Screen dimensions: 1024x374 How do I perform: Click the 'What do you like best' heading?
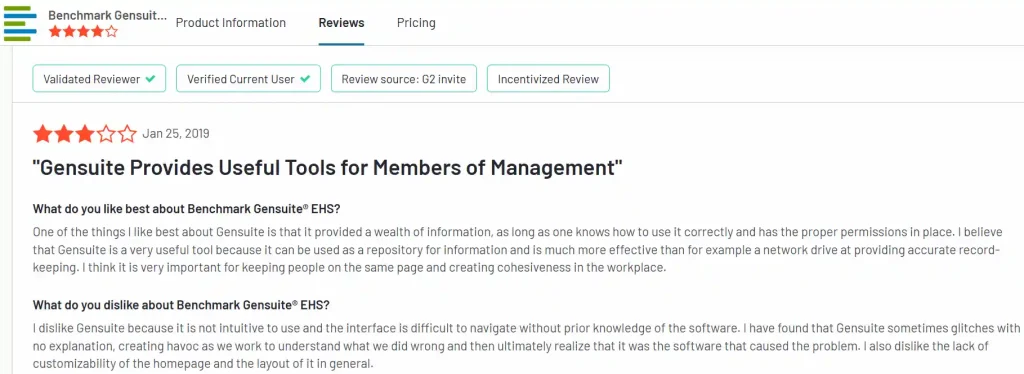(187, 210)
